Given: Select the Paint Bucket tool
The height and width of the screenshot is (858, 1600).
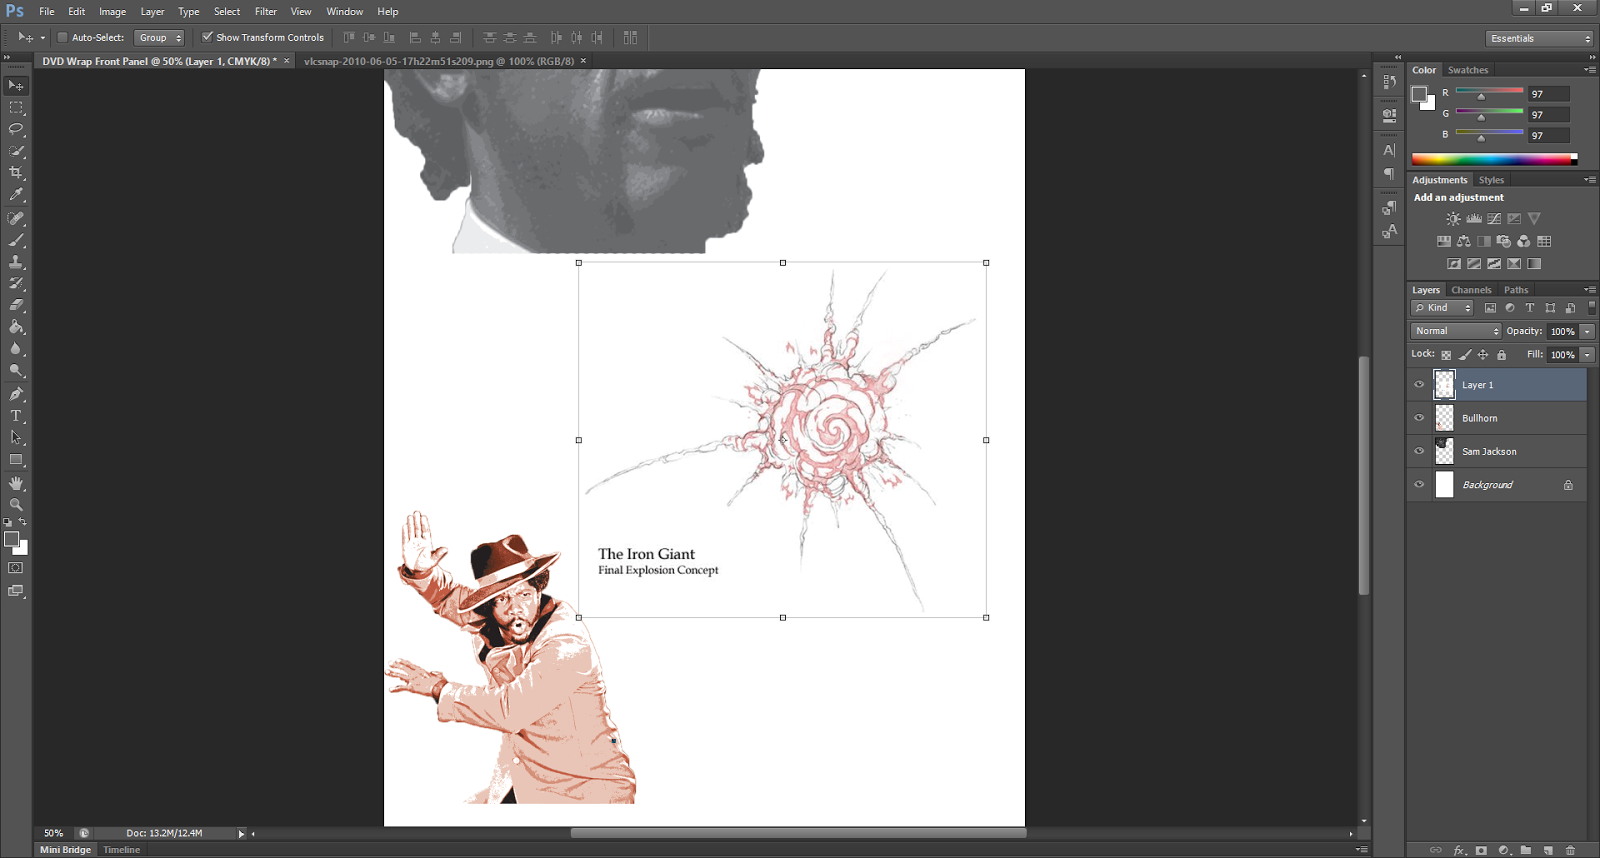Looking at the screenshot, I should [16, 327].
